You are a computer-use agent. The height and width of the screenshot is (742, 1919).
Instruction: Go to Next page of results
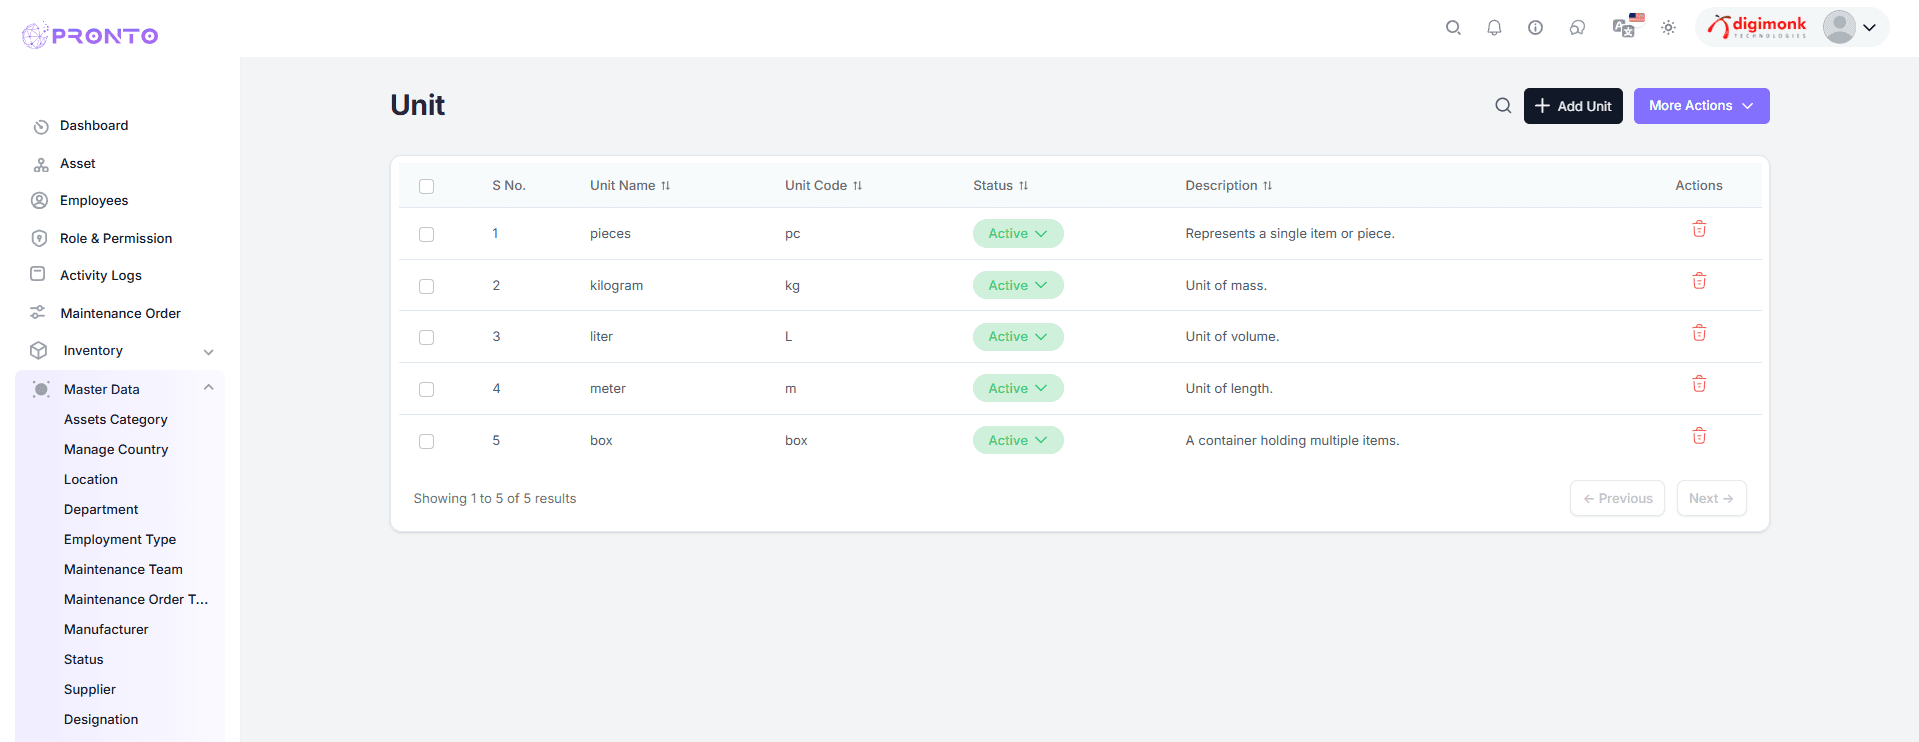point(1710,498)
